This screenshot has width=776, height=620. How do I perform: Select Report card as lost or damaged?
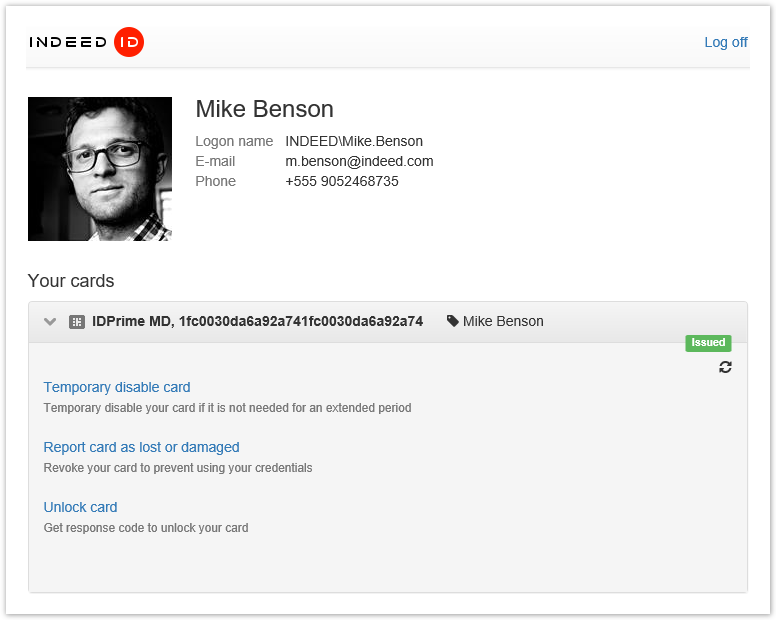click(141, 447)
